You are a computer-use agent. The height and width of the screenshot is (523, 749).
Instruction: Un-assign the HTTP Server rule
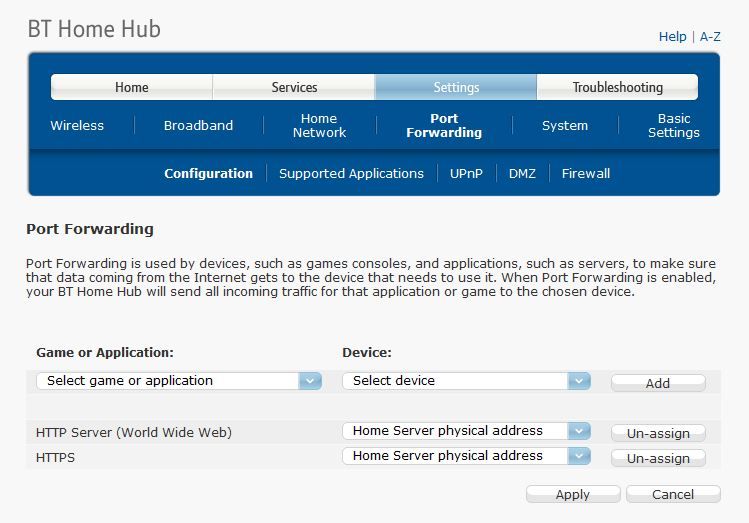pos(658,433)
